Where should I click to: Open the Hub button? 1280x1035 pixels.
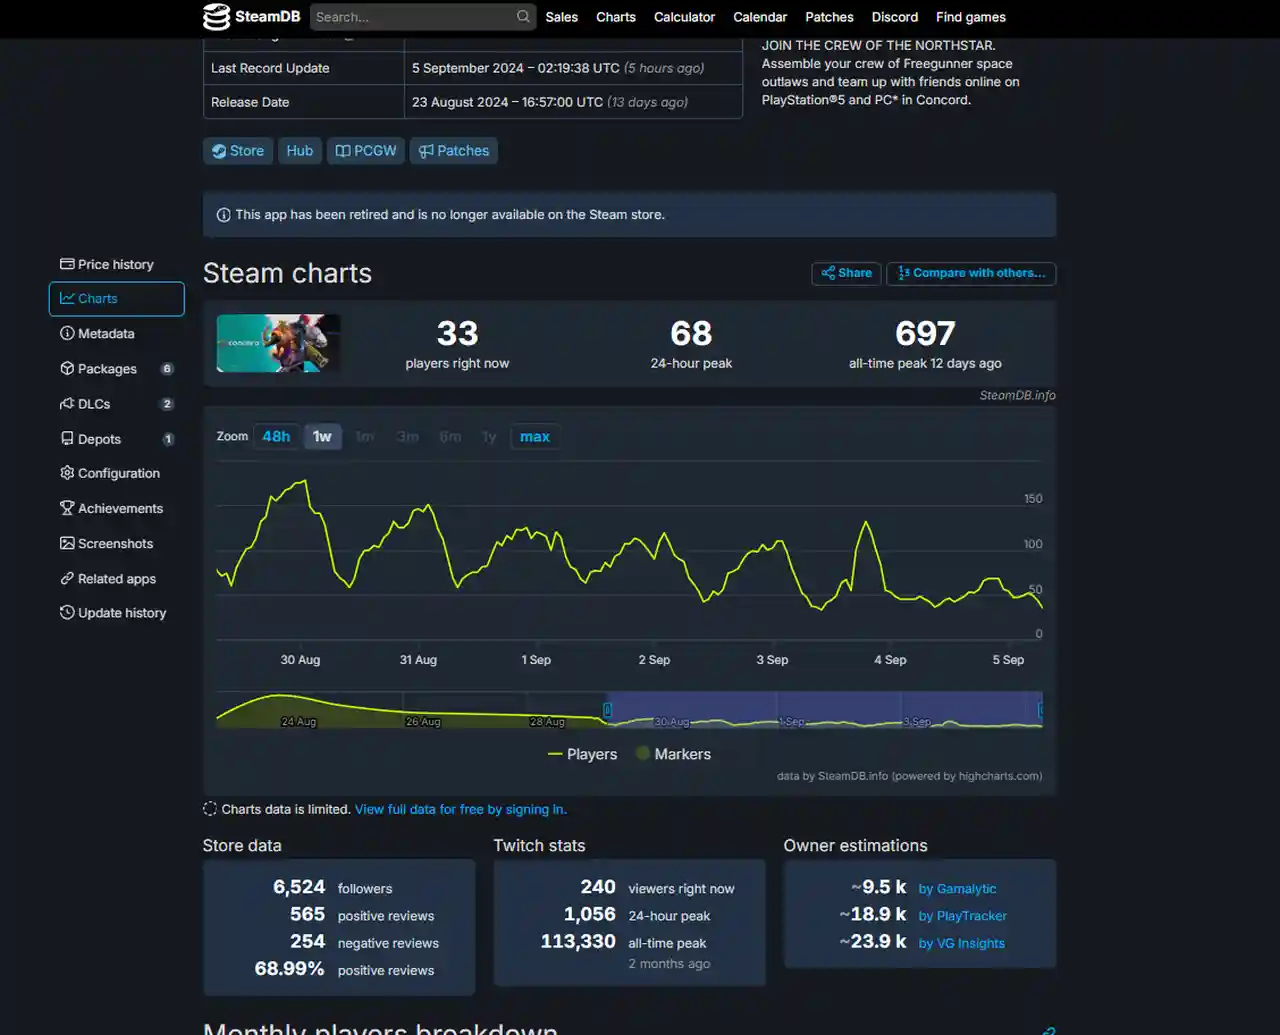point(300,151)
